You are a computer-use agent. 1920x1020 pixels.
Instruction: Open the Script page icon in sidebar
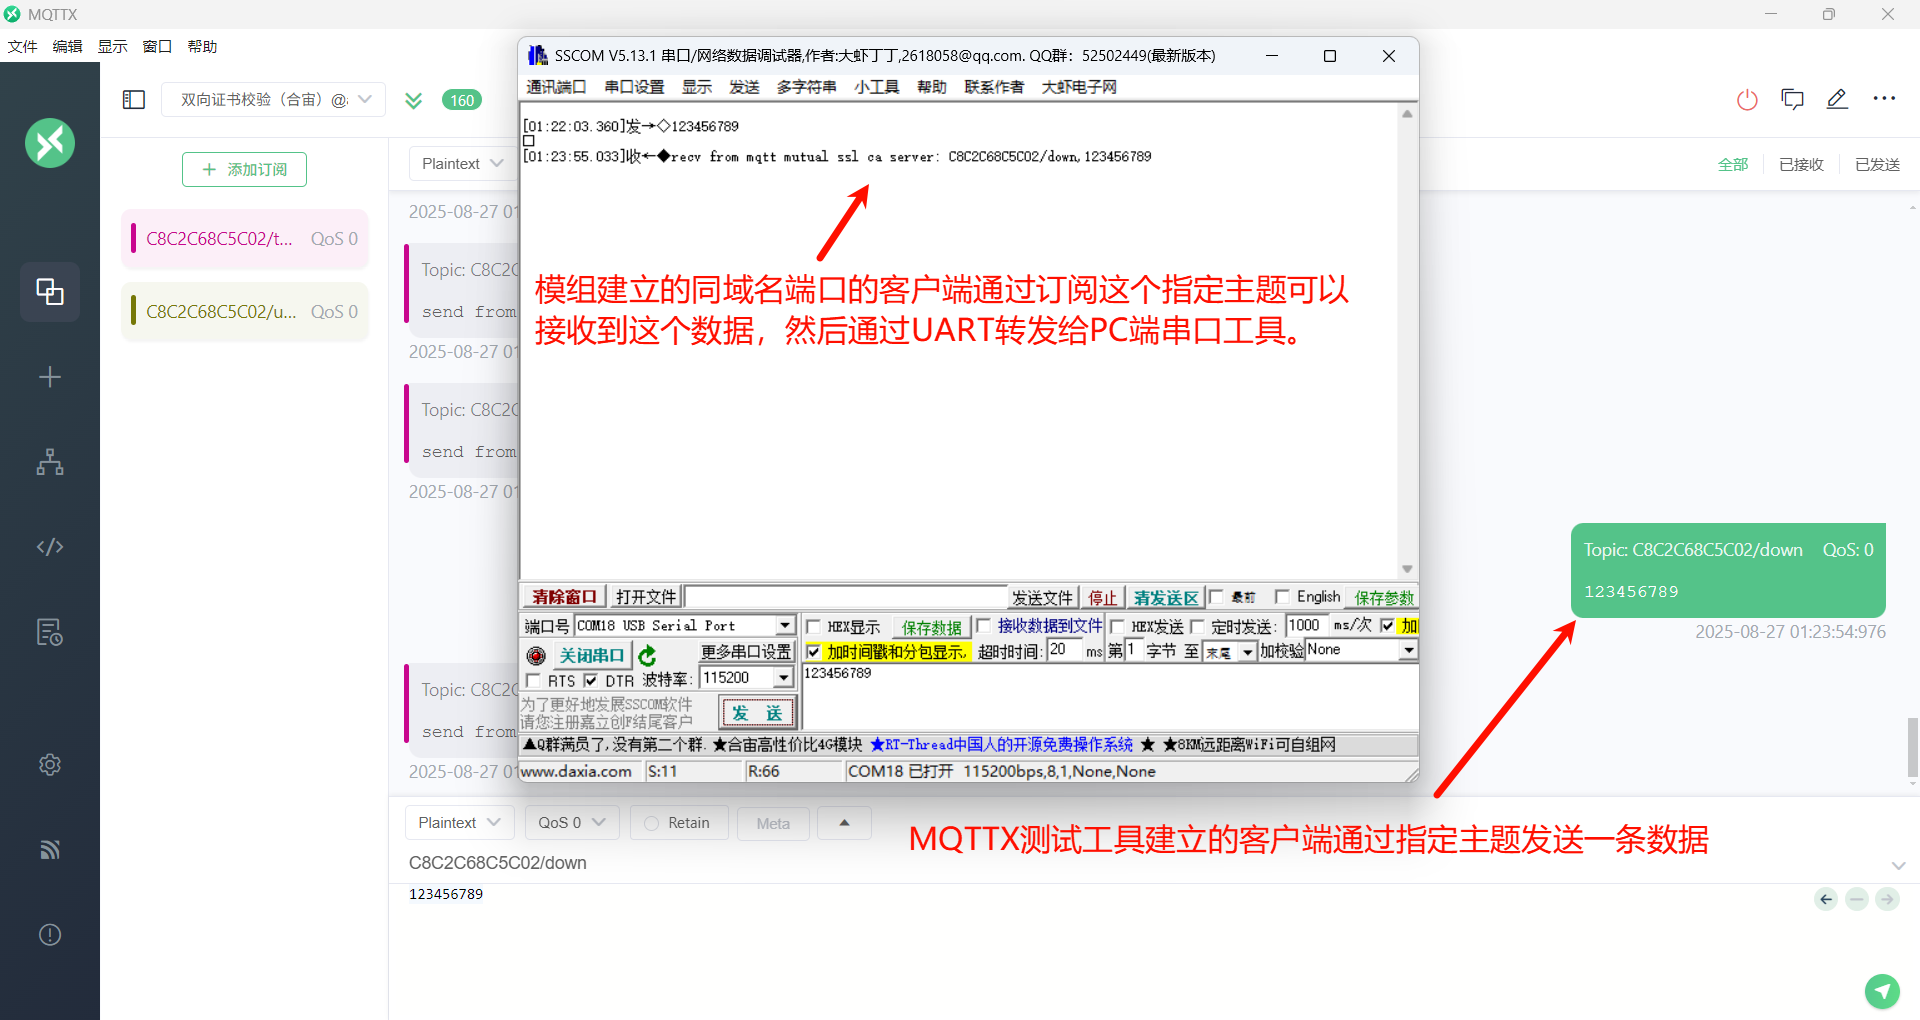tap(50, 547)
